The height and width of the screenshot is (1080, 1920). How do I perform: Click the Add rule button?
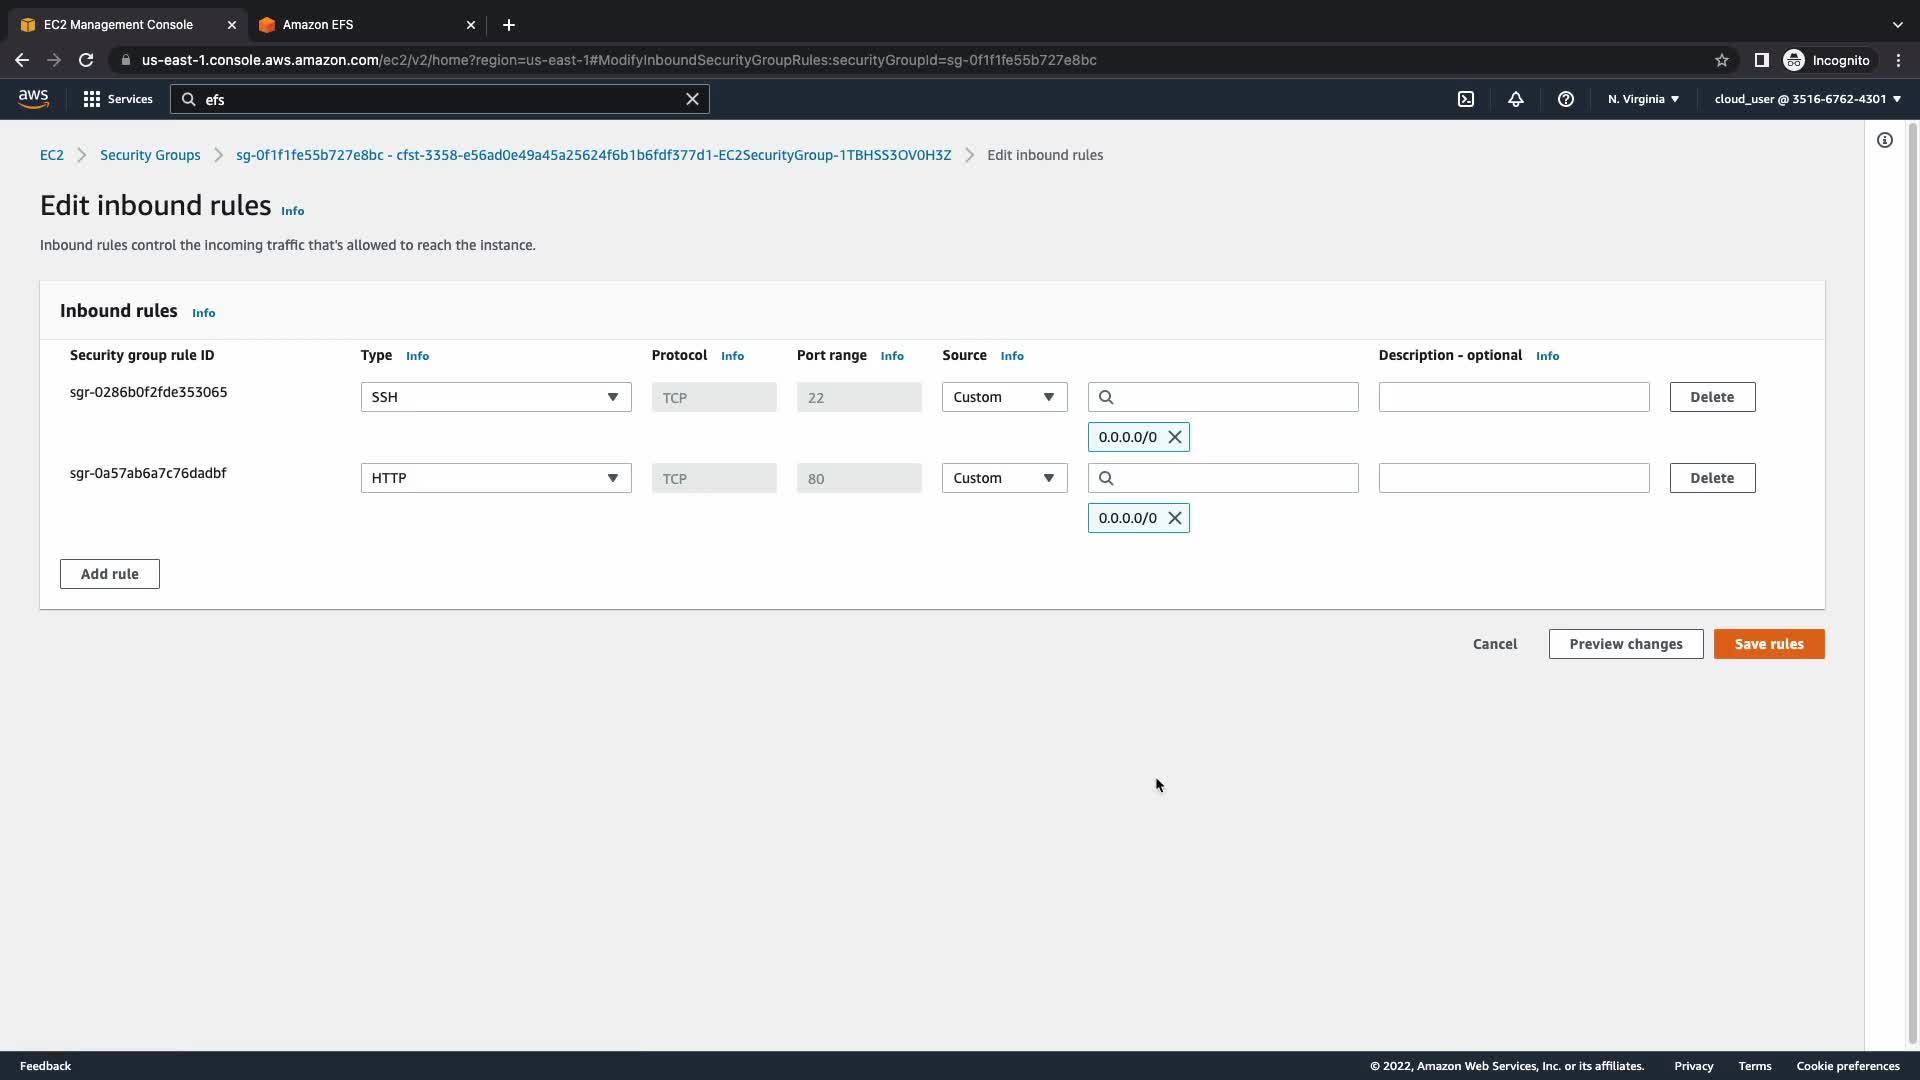coord(110,574)
